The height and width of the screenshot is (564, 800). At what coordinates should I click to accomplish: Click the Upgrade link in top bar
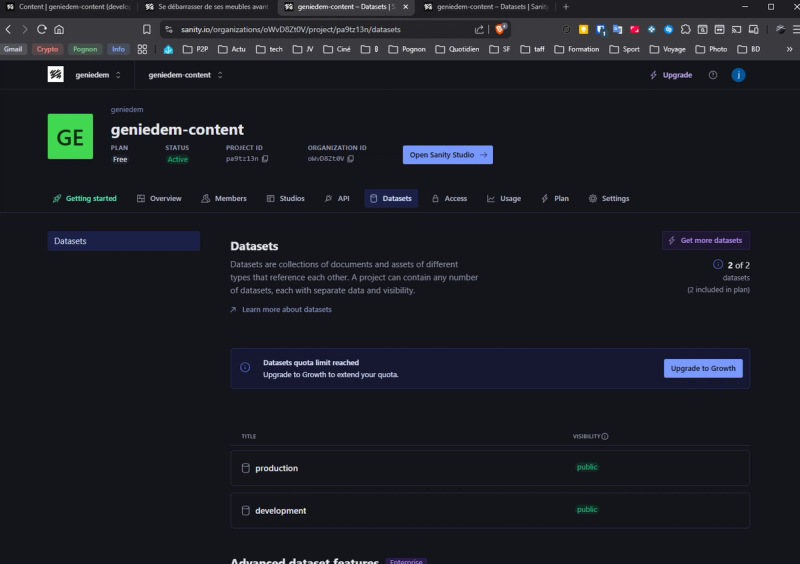click(x=670, y=75)
